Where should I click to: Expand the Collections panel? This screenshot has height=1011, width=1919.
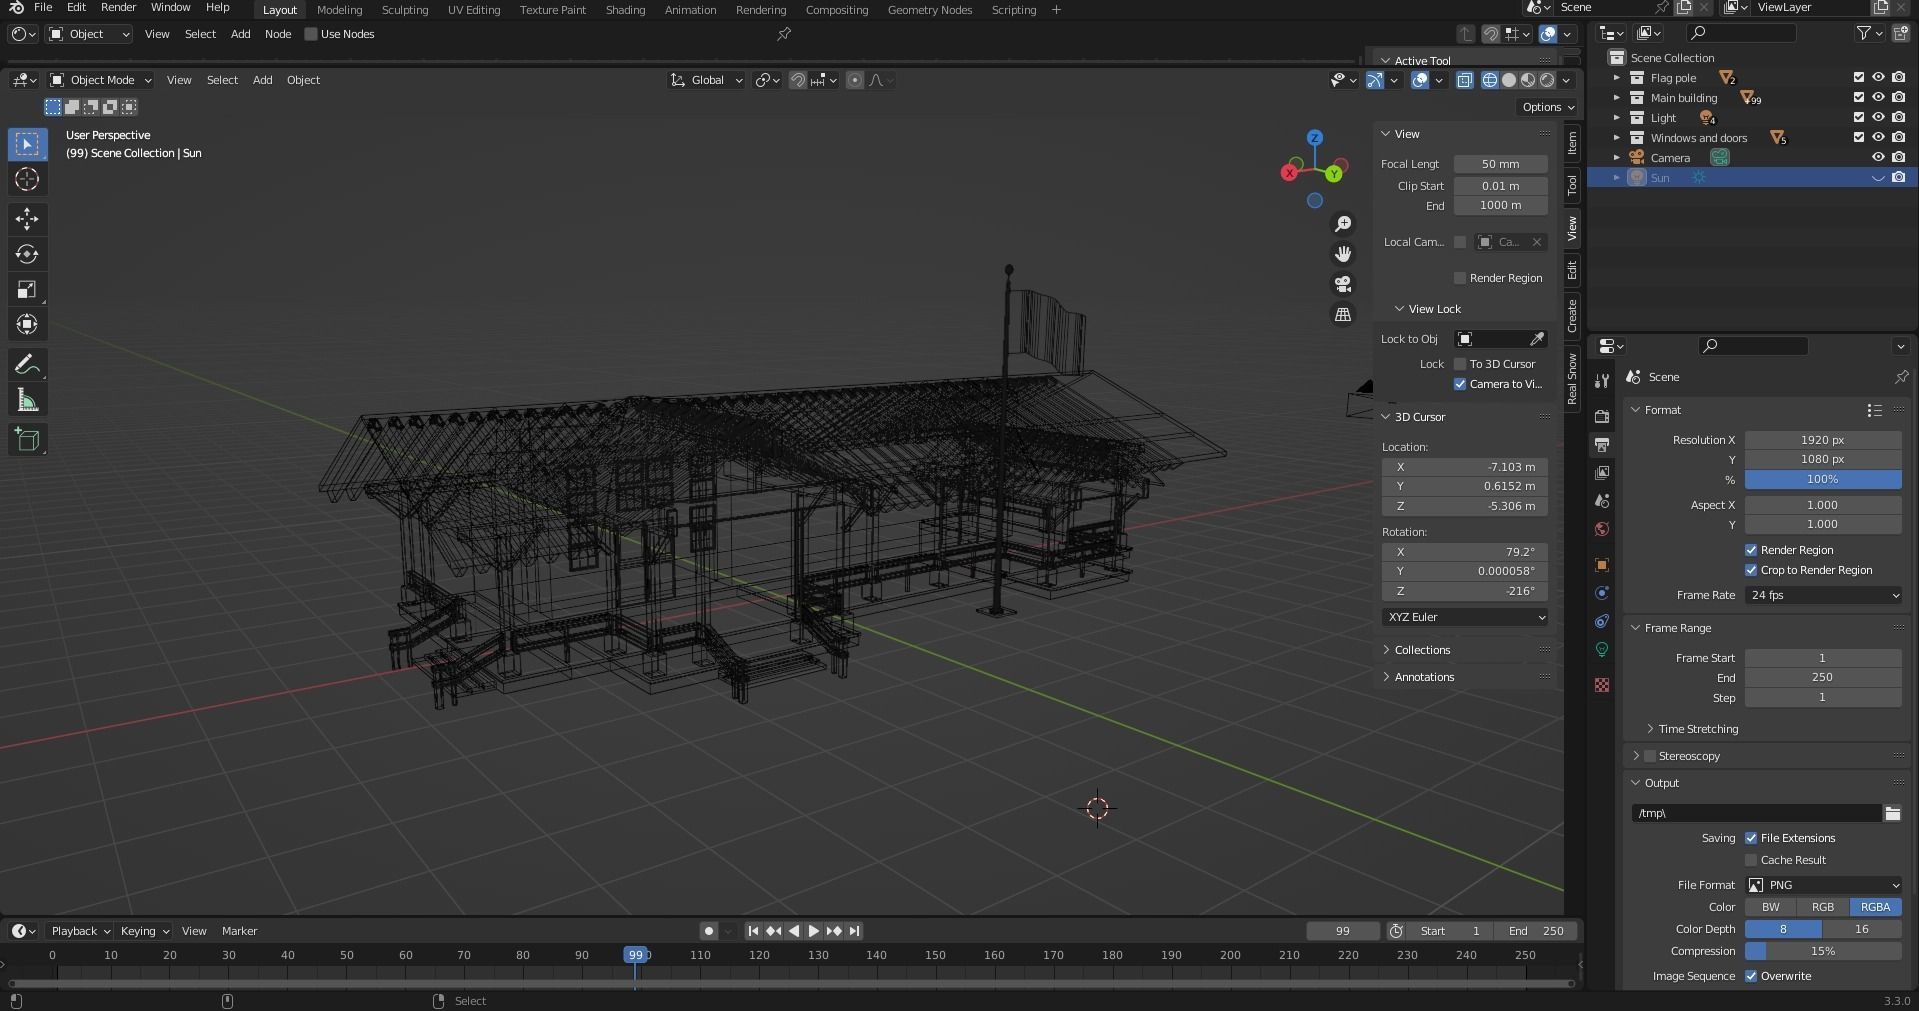1422,650
